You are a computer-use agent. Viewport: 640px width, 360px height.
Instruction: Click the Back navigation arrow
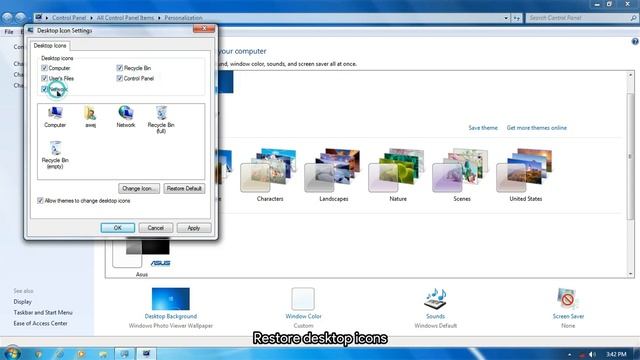pyautogui.click(x=7, y=18)
